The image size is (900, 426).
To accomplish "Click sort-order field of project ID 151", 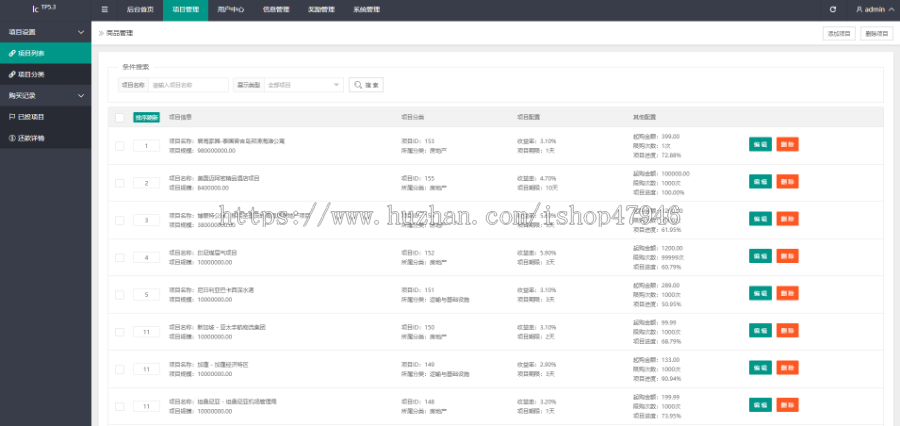I will pos(146,295).
